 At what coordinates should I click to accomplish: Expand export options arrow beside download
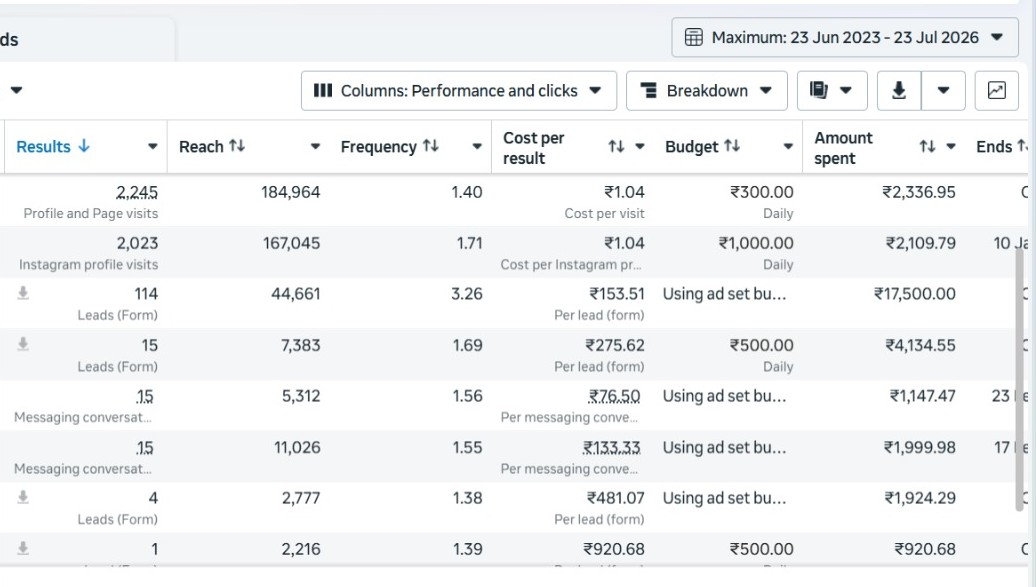(x=944, y=91)
